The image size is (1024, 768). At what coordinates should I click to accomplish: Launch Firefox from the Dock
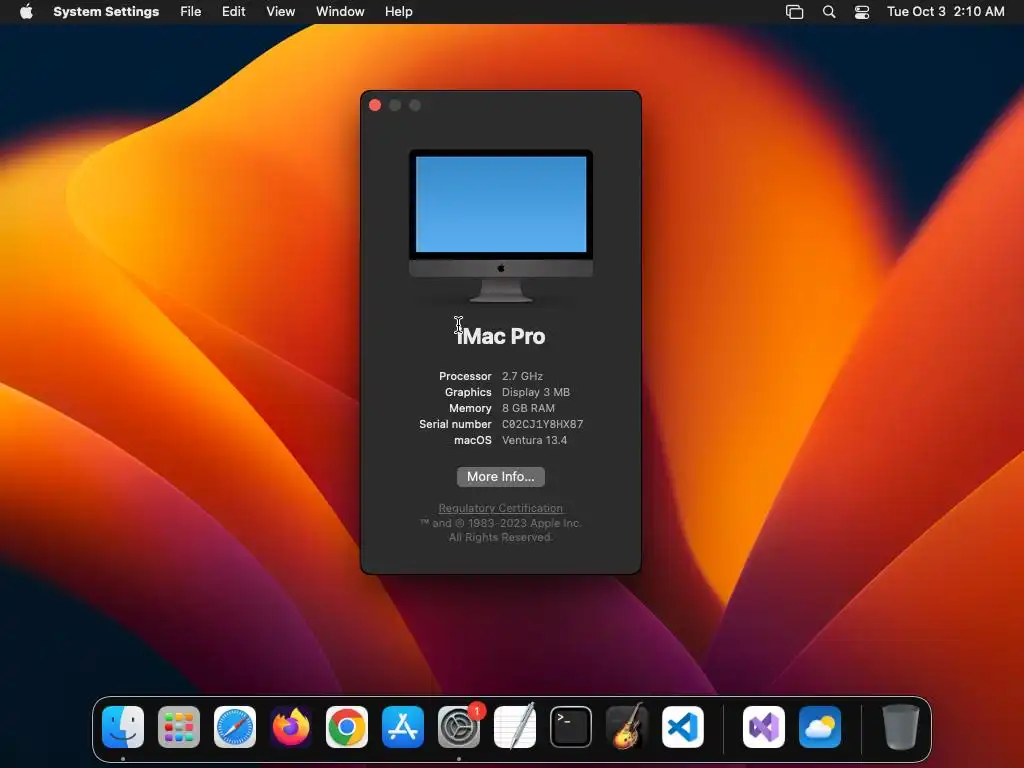[291, 727]
